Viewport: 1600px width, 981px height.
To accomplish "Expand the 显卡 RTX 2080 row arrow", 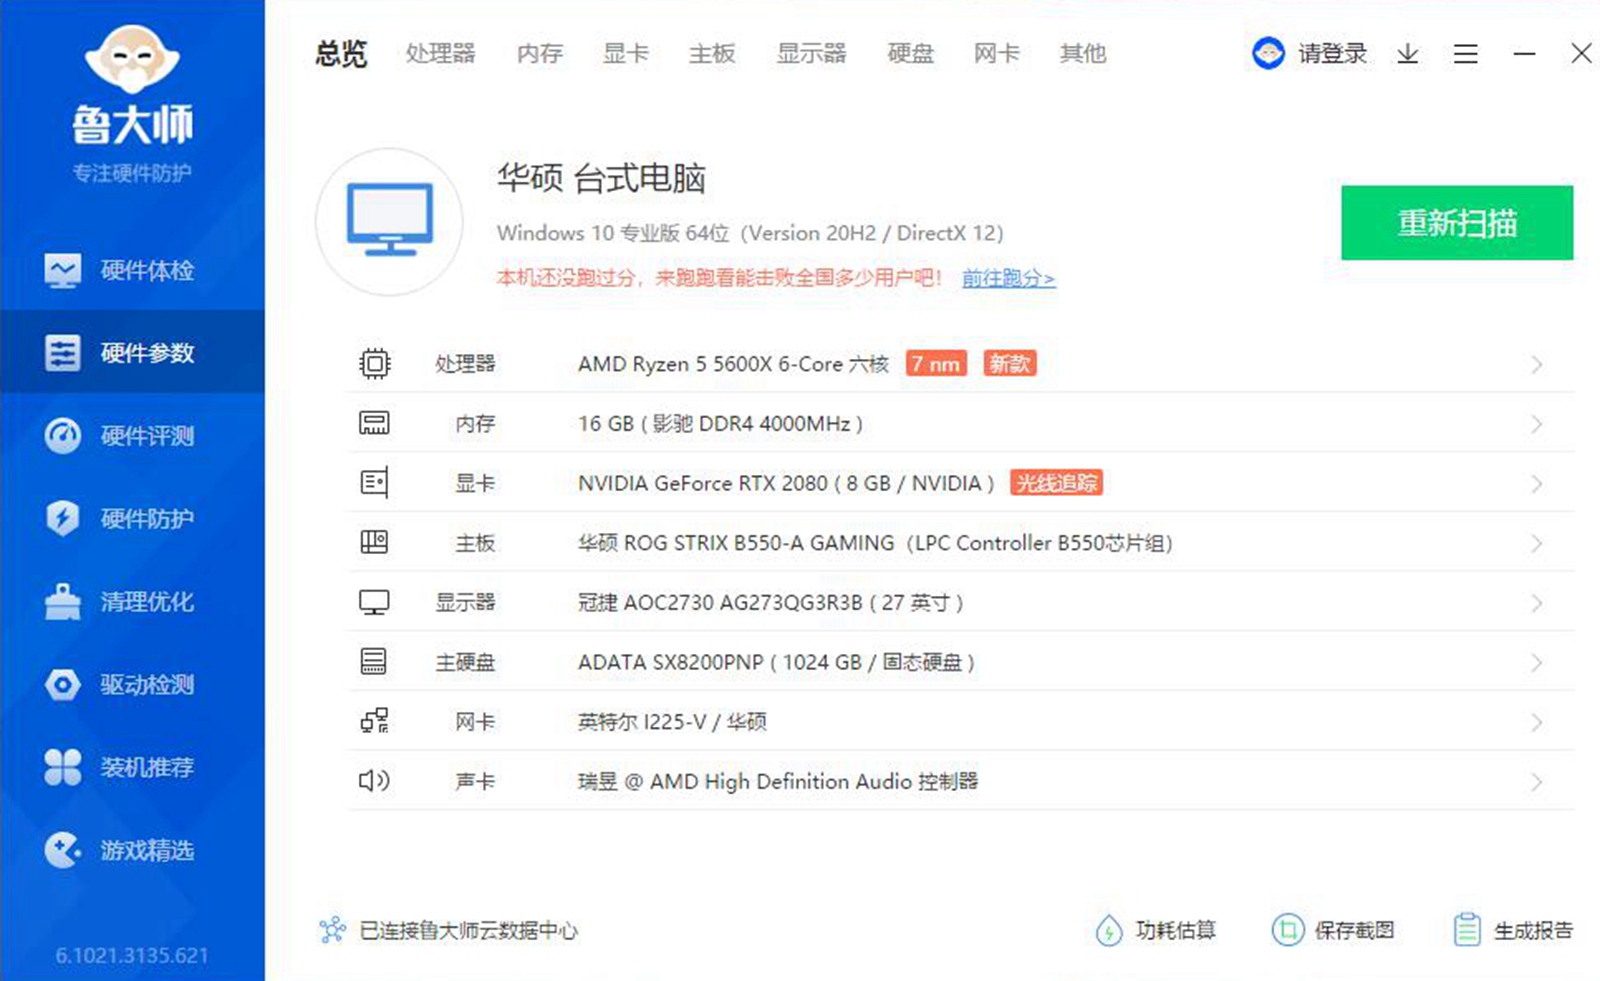I will tap(1536, 484).
